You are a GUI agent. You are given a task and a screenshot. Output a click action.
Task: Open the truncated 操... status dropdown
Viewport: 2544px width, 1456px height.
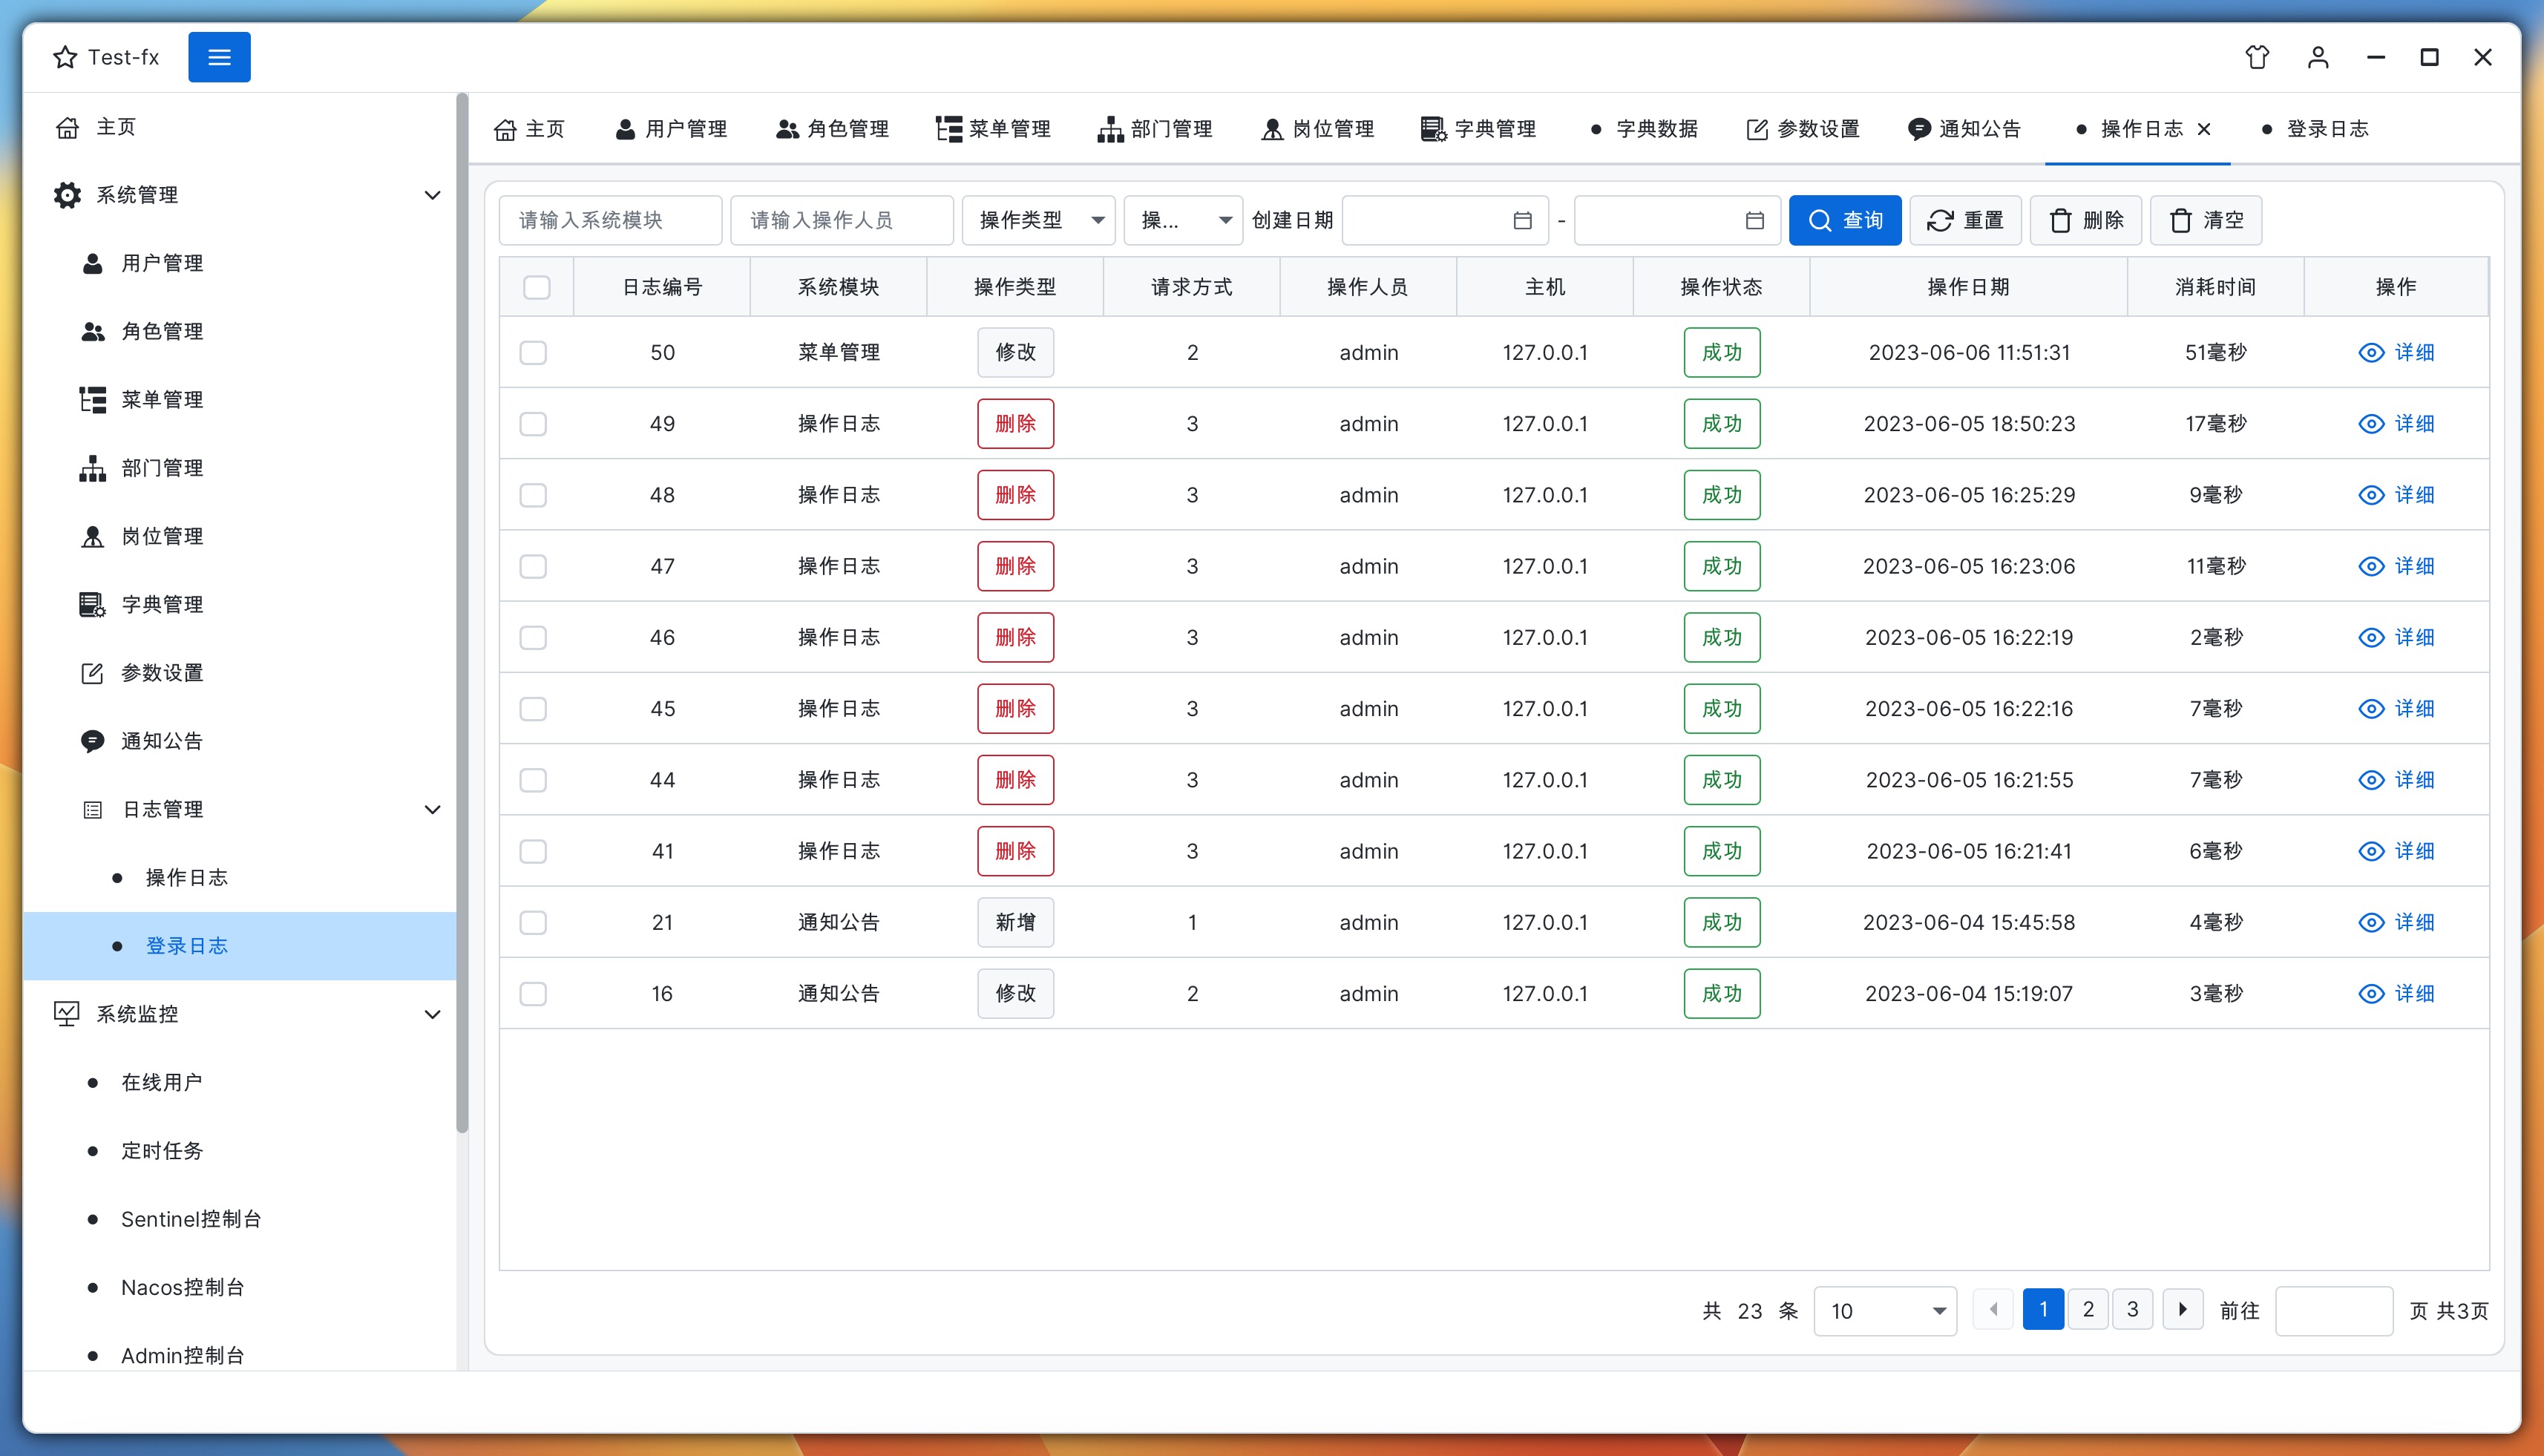tap(1183, 220)
